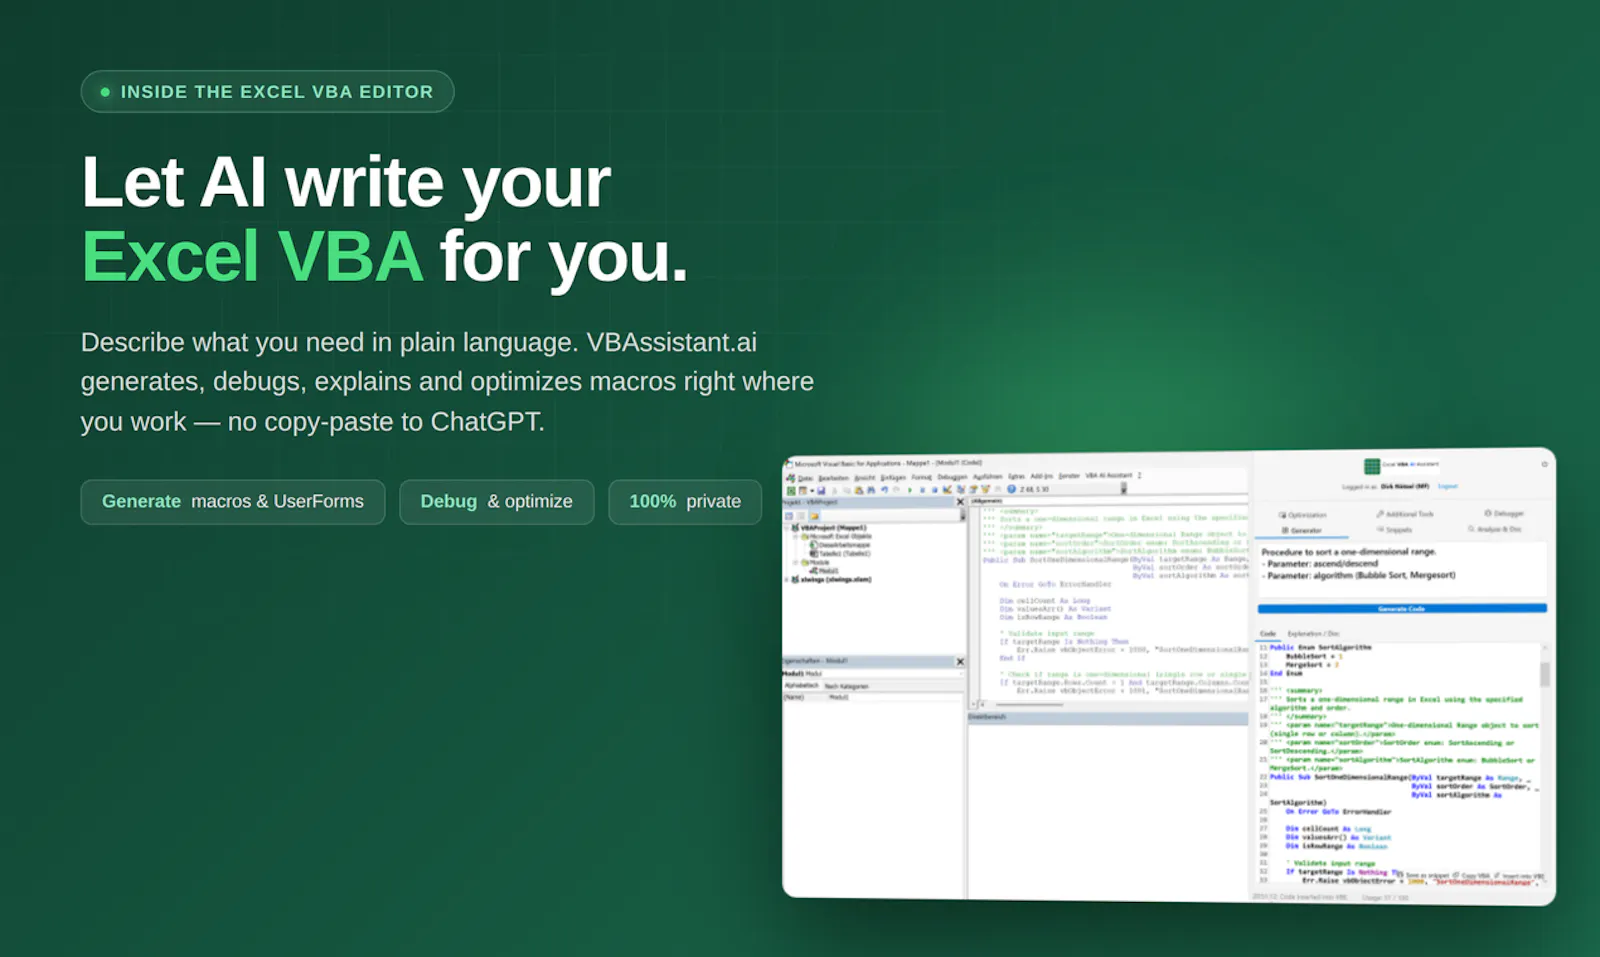1600x957 pixels.
Task: Click the prompt text box about sorting procedure
Action: pos(1402,570)
